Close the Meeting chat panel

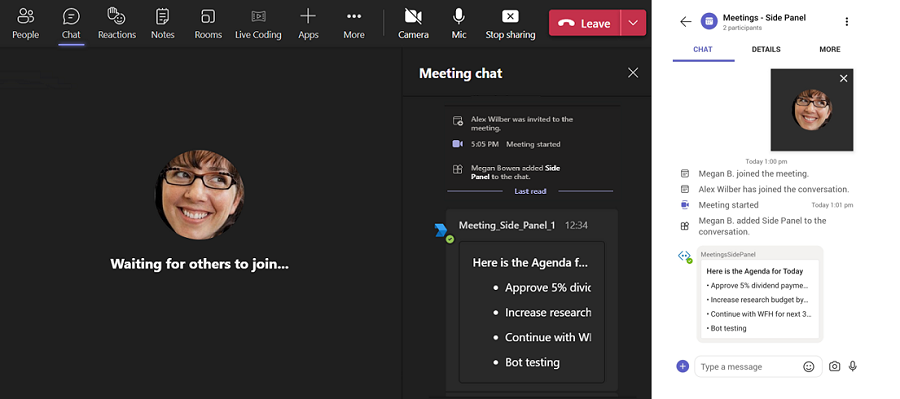pyautogui.click(x=633, y=73)
